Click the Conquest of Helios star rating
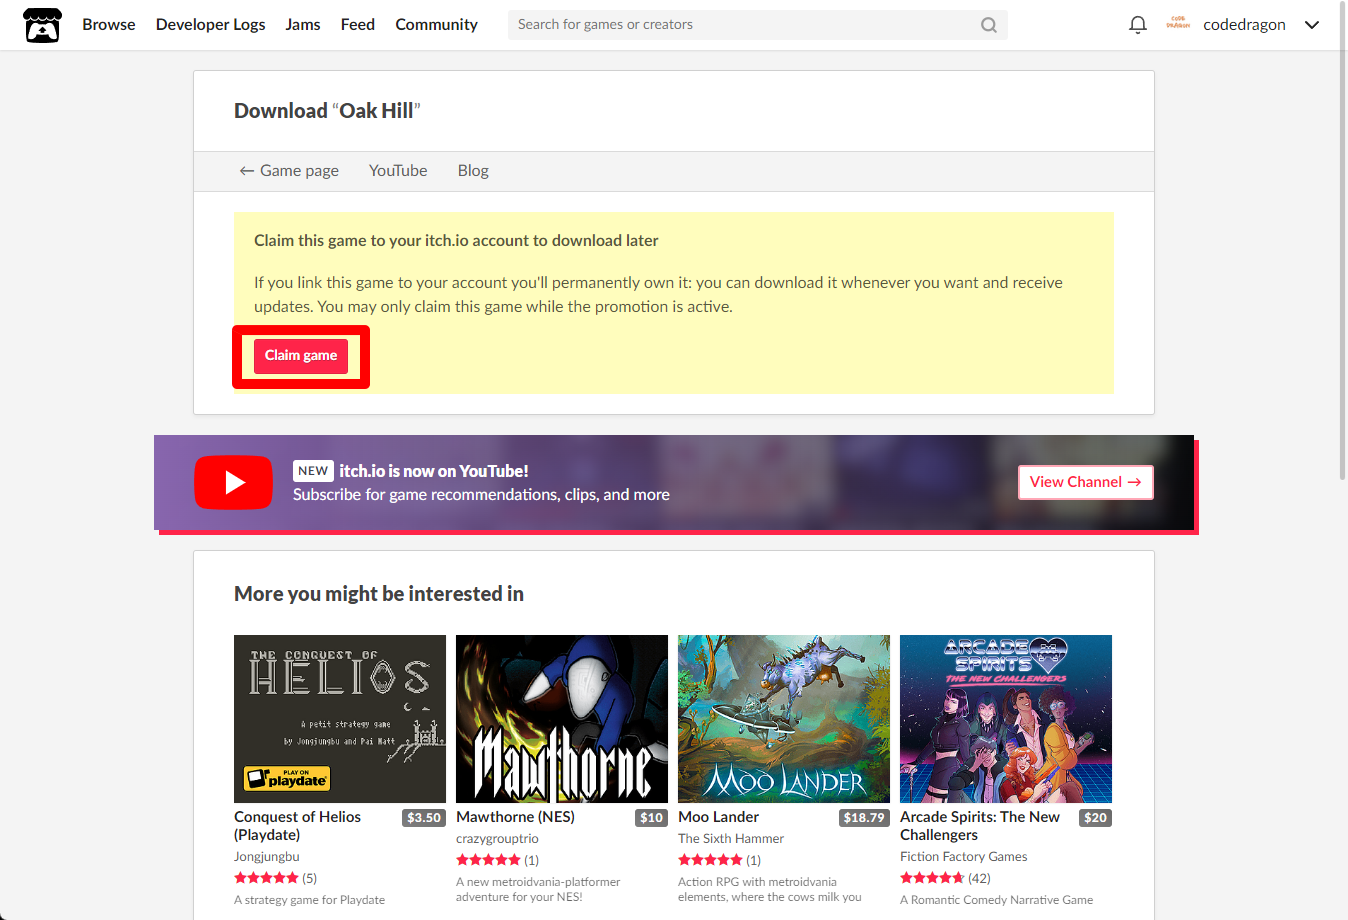The width and height of the screenshot is (1348, 920). click(266, 878)
